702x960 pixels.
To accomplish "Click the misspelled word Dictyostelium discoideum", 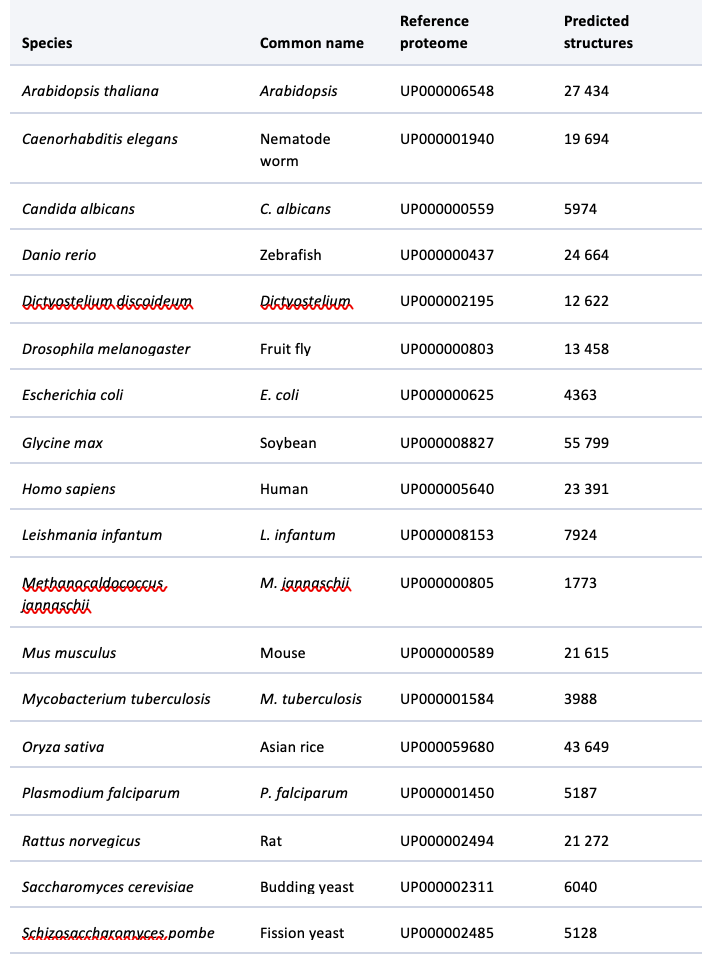I will coord(106,301).
